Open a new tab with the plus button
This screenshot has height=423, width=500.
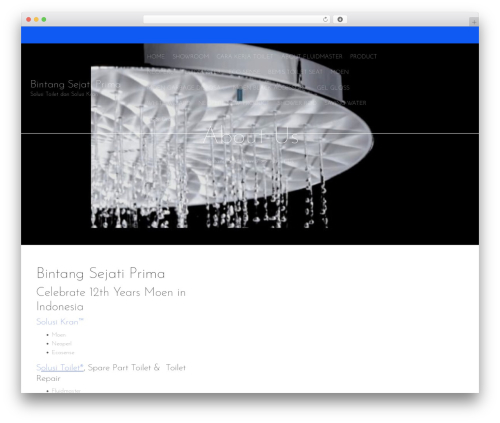click(x=474, y=22)
